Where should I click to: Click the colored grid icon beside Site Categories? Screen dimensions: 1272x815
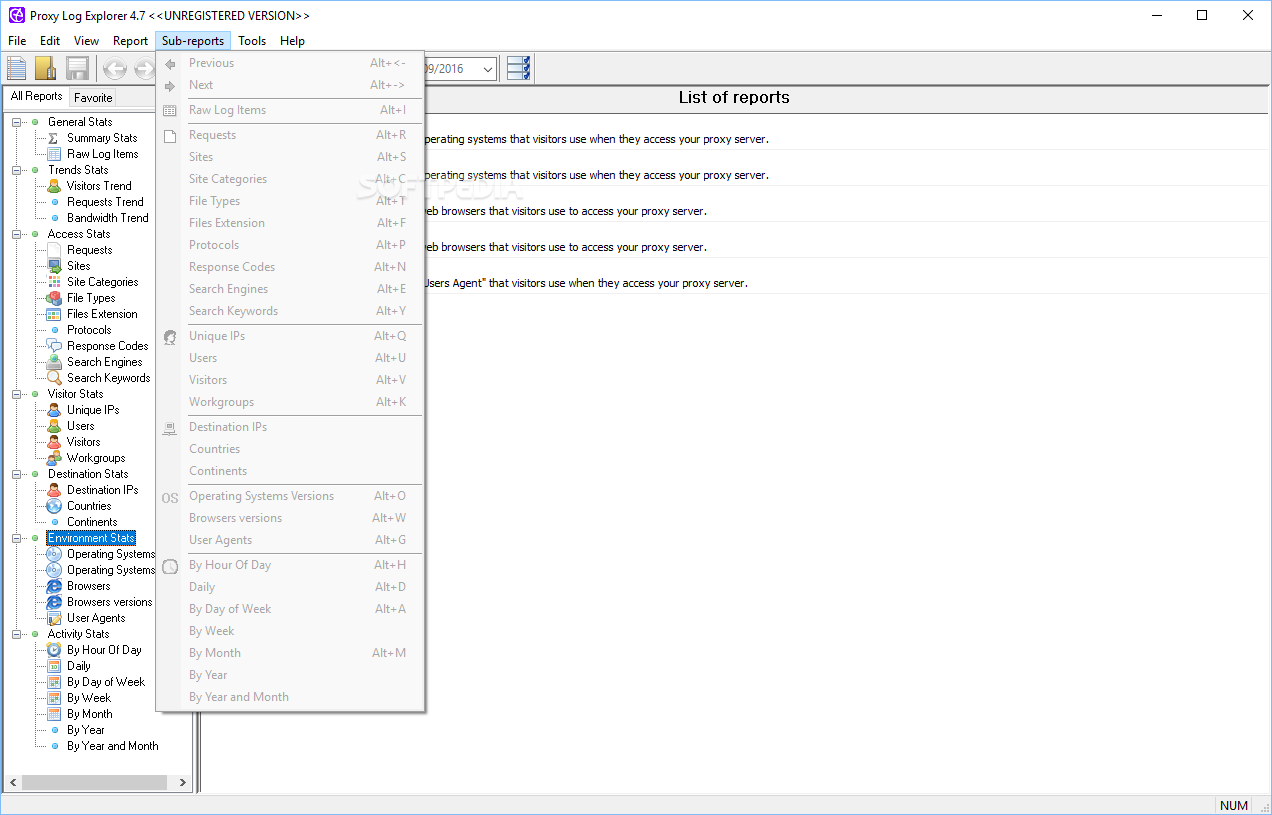click(x=54, y=282)
